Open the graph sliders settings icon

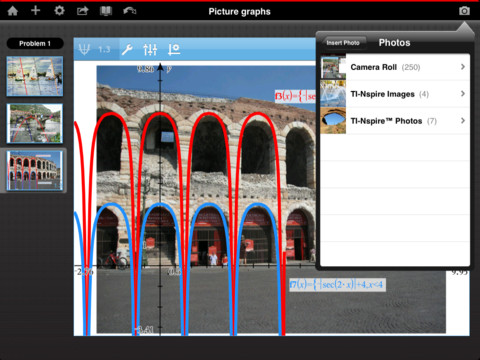pos(150,50)
